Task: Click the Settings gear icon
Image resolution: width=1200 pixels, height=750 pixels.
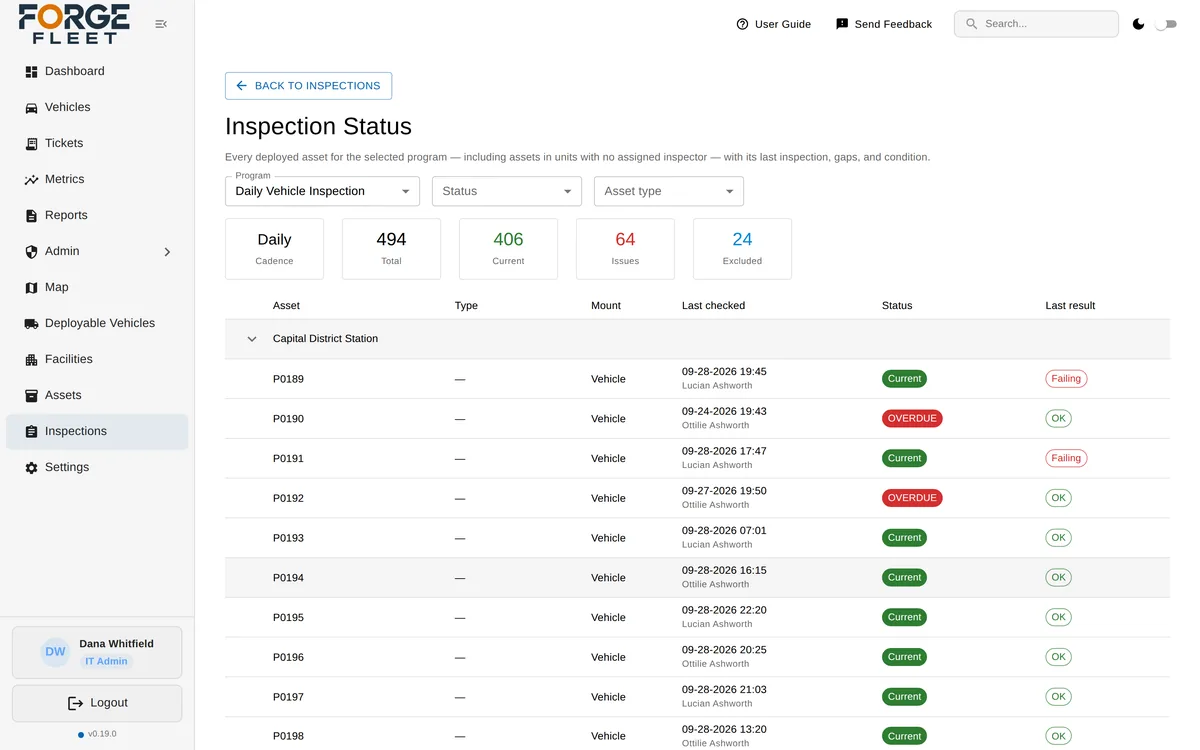Action: click(x=31, y=468)
